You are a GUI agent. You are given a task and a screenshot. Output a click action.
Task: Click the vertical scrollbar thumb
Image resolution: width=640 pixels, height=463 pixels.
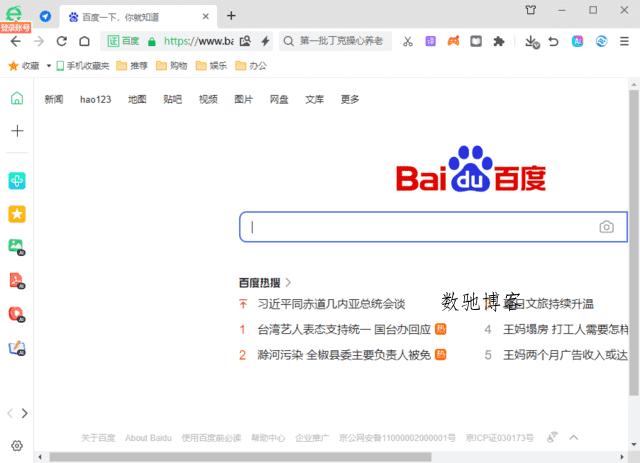pyautogui.click(x=634, y=243)
